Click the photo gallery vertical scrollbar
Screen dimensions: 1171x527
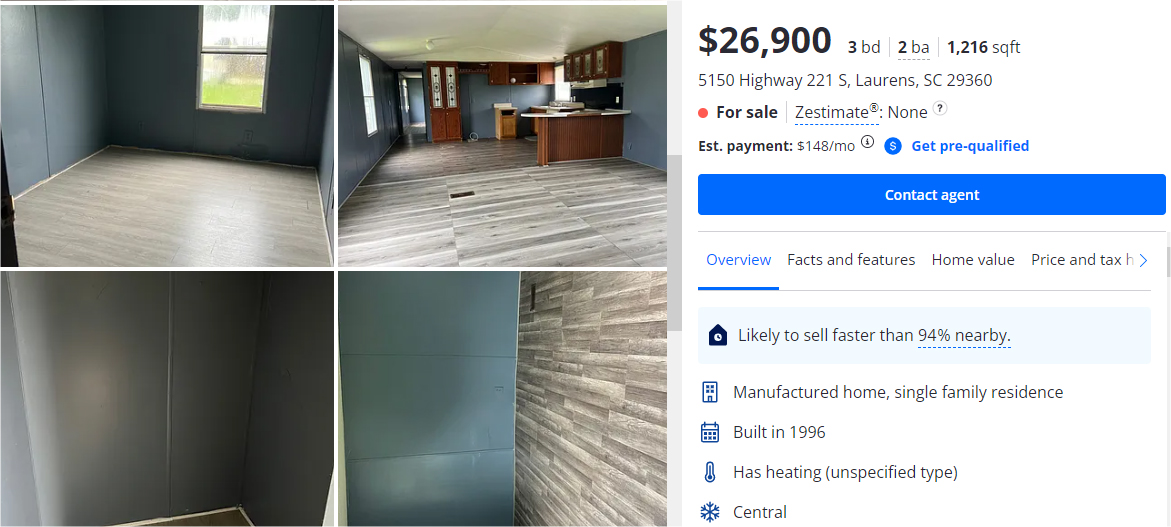click(x=674, y=243)
